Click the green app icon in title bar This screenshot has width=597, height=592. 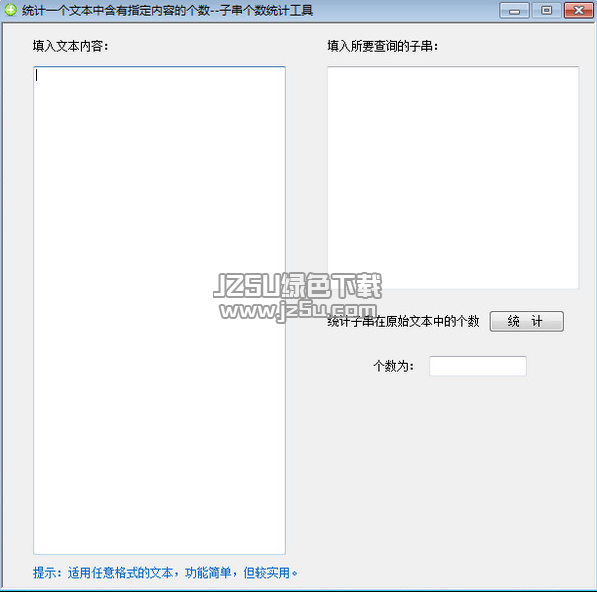pos(10,10)
